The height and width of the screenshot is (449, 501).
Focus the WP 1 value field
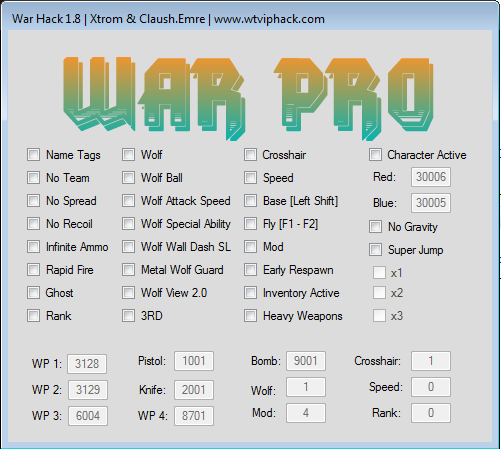click(x=87, y=364)
